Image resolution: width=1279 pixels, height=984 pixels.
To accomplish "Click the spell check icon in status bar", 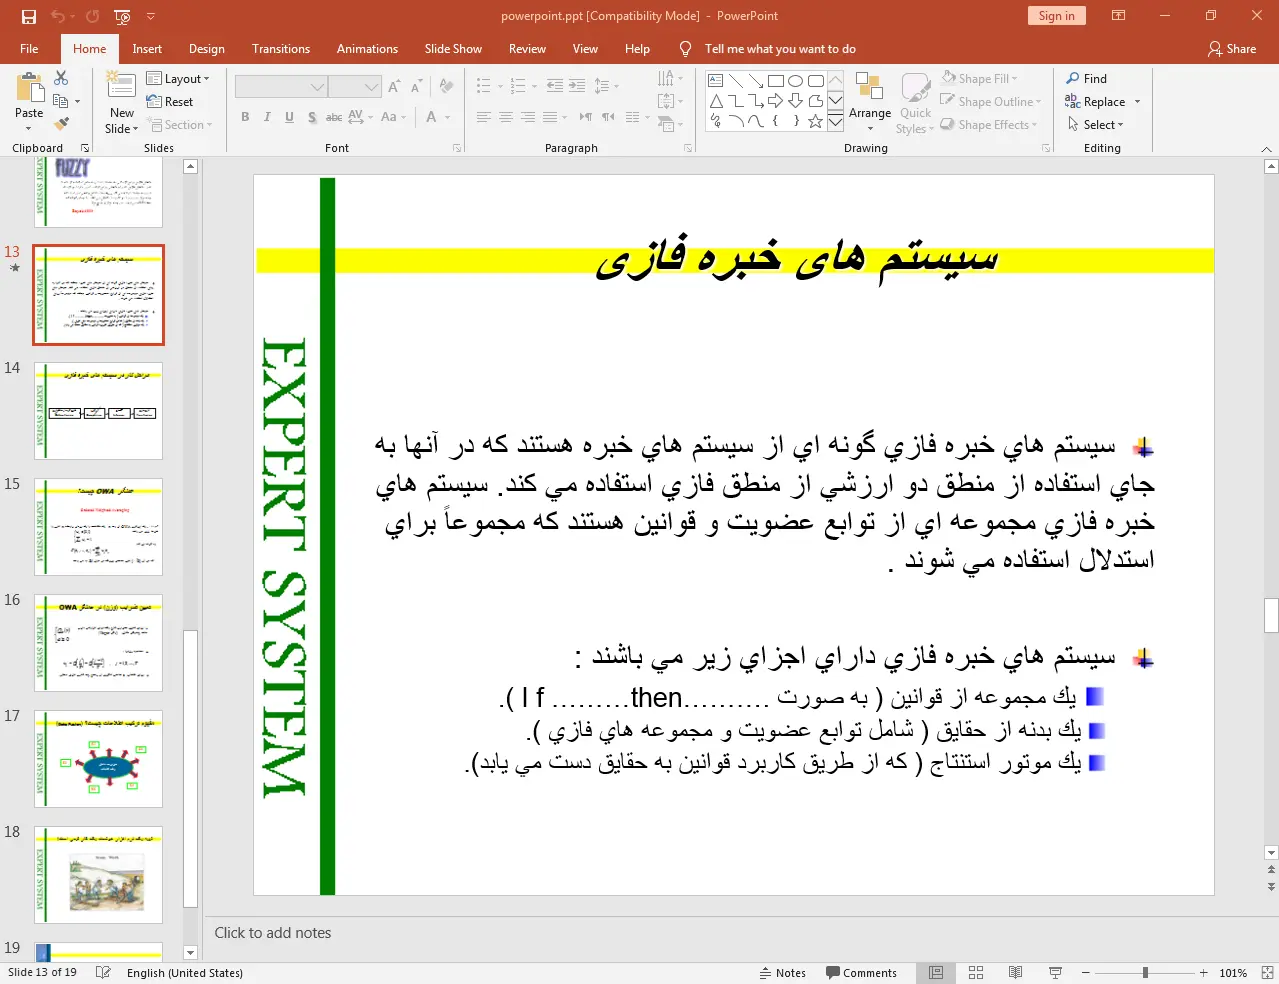I will pyautogui.click(x=103, y=973).
